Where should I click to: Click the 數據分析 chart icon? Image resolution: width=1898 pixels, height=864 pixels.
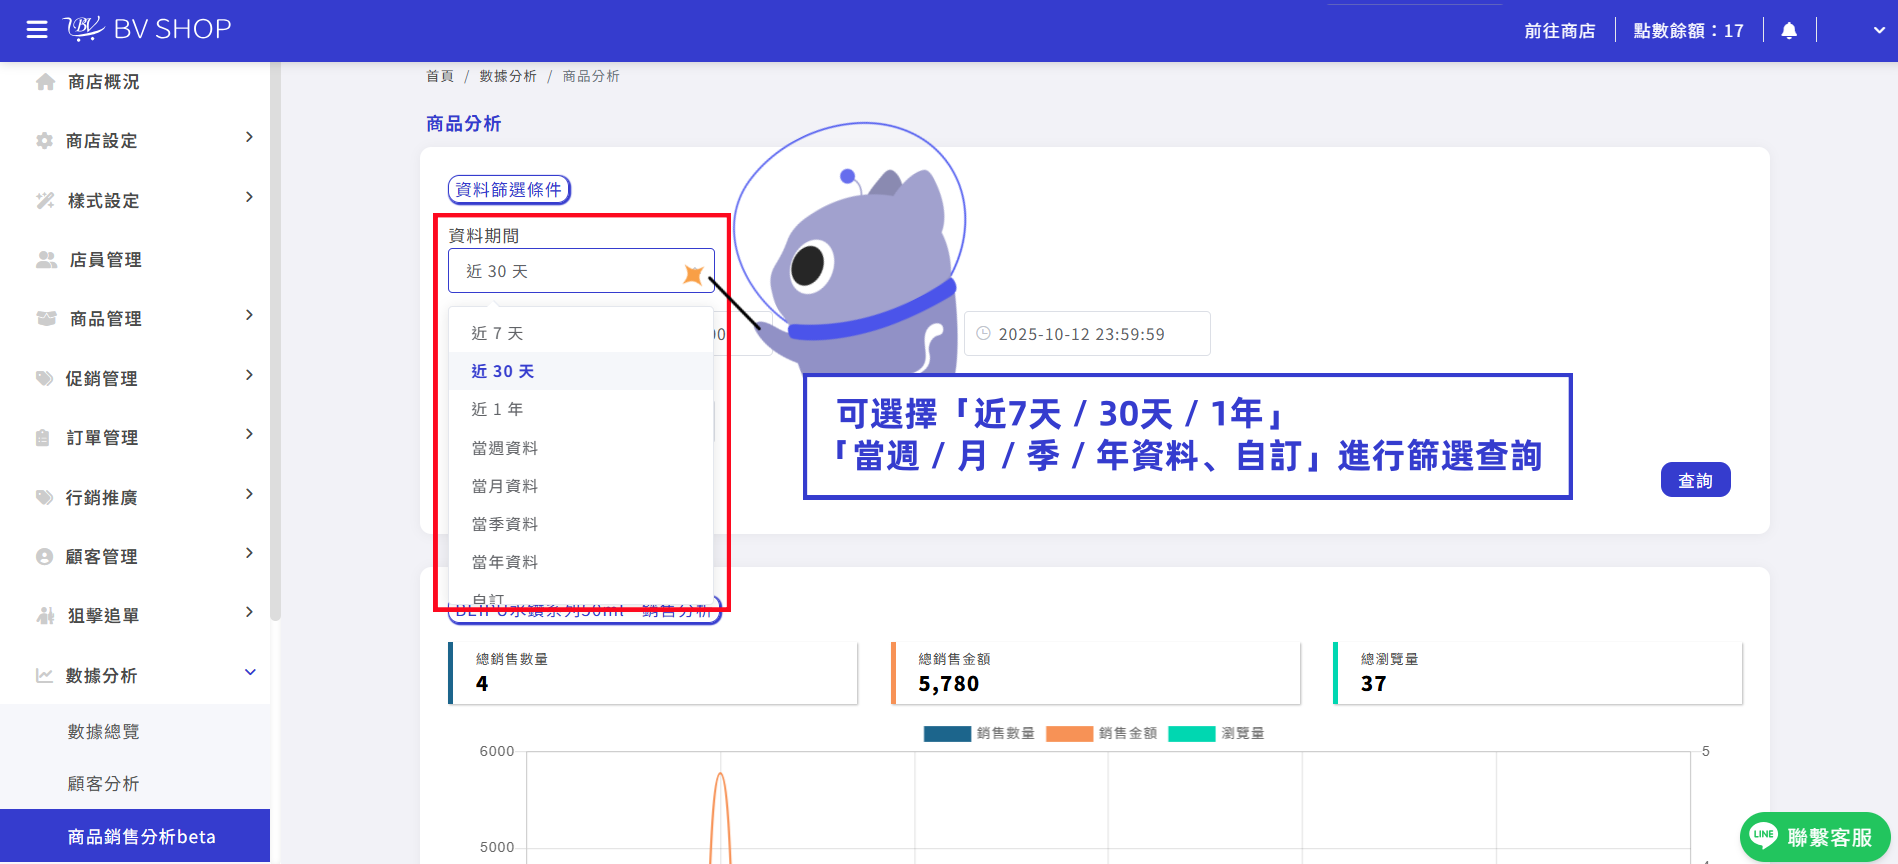point(44,676)
